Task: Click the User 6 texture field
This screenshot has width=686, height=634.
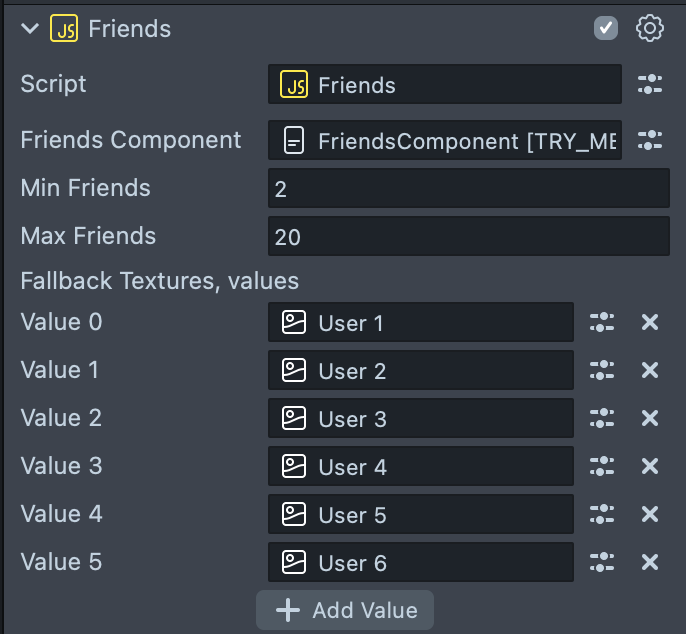Action: 420,563
